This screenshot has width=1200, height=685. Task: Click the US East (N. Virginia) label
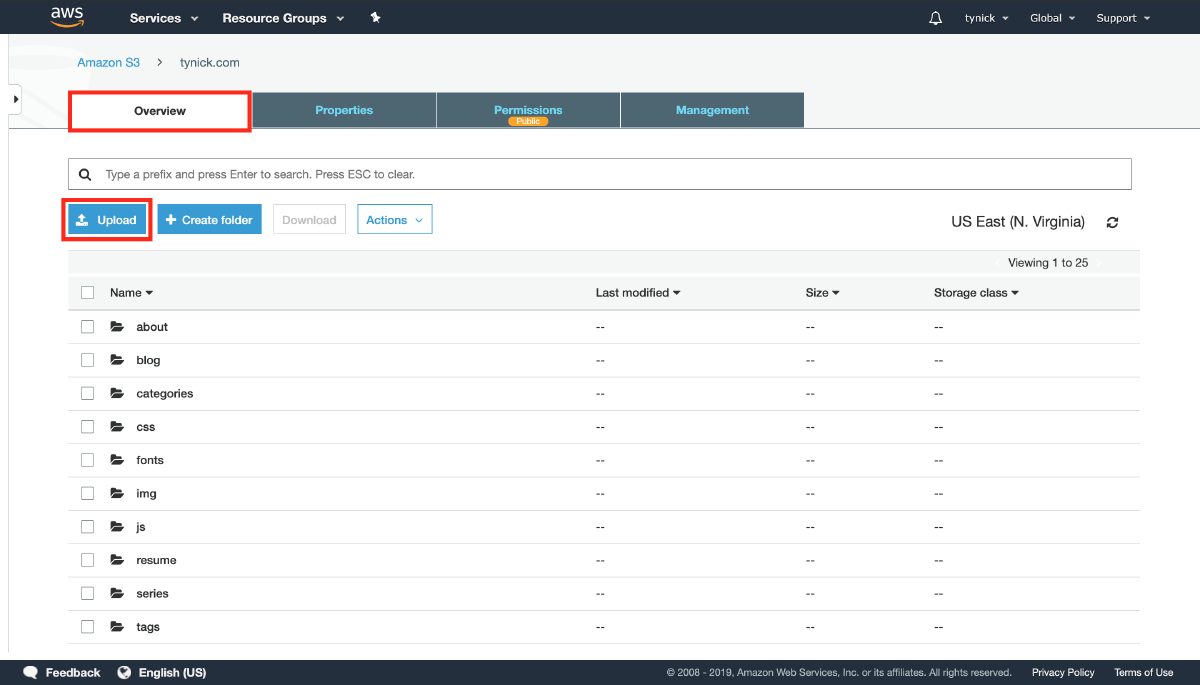pos(1018,222)
